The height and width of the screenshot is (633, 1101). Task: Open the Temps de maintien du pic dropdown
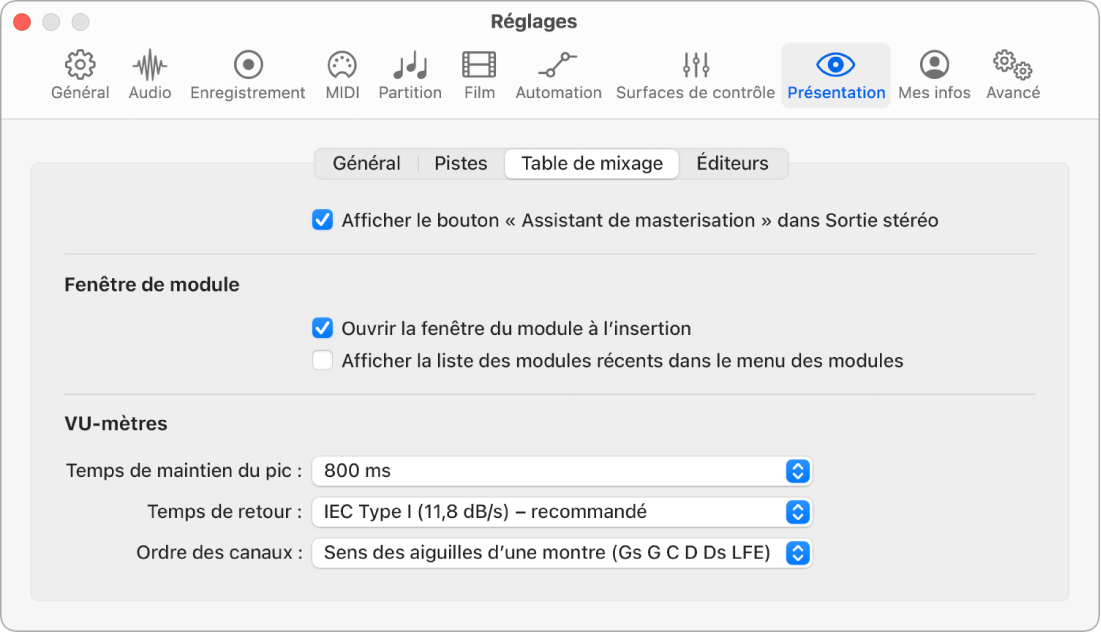(562, 470)
